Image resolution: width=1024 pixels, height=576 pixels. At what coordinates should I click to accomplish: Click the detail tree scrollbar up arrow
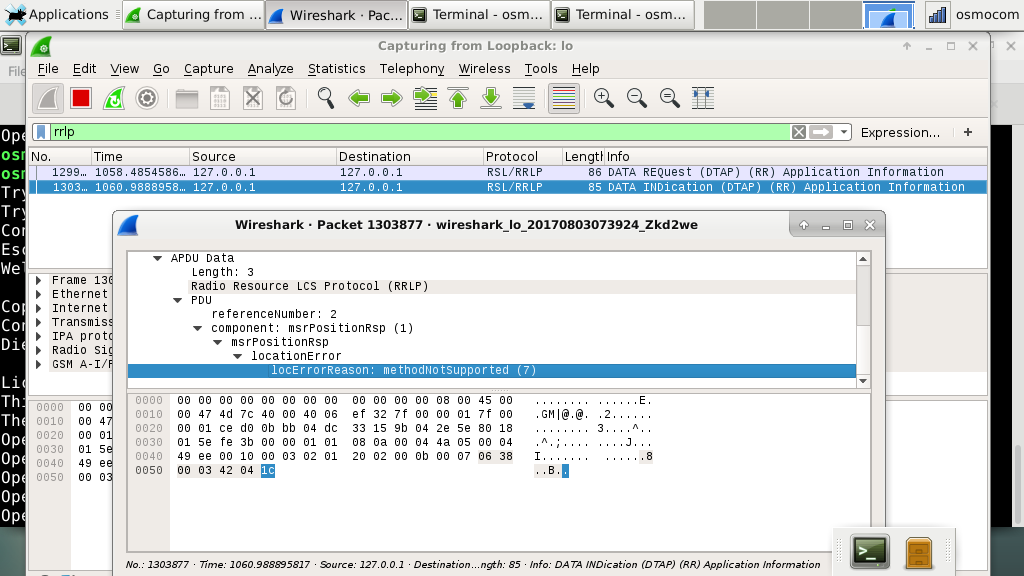pos(863,259)
